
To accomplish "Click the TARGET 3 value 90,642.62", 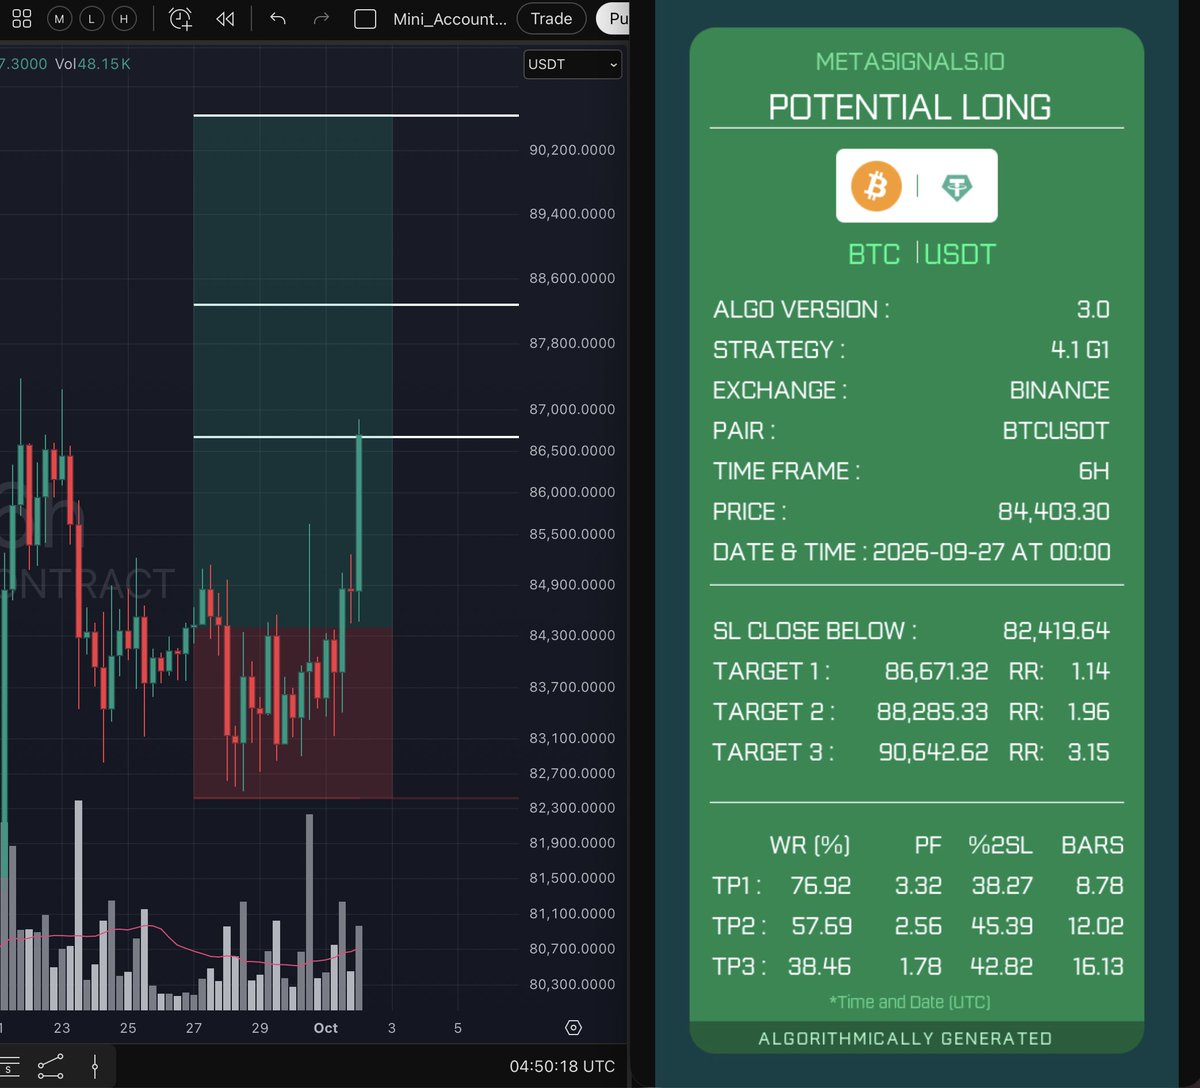I will pos(934,752).
